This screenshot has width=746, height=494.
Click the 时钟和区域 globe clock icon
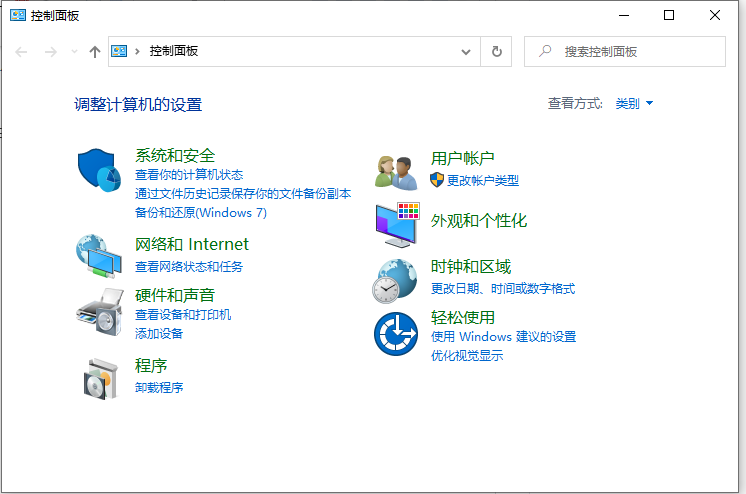[x=396, y=279]
